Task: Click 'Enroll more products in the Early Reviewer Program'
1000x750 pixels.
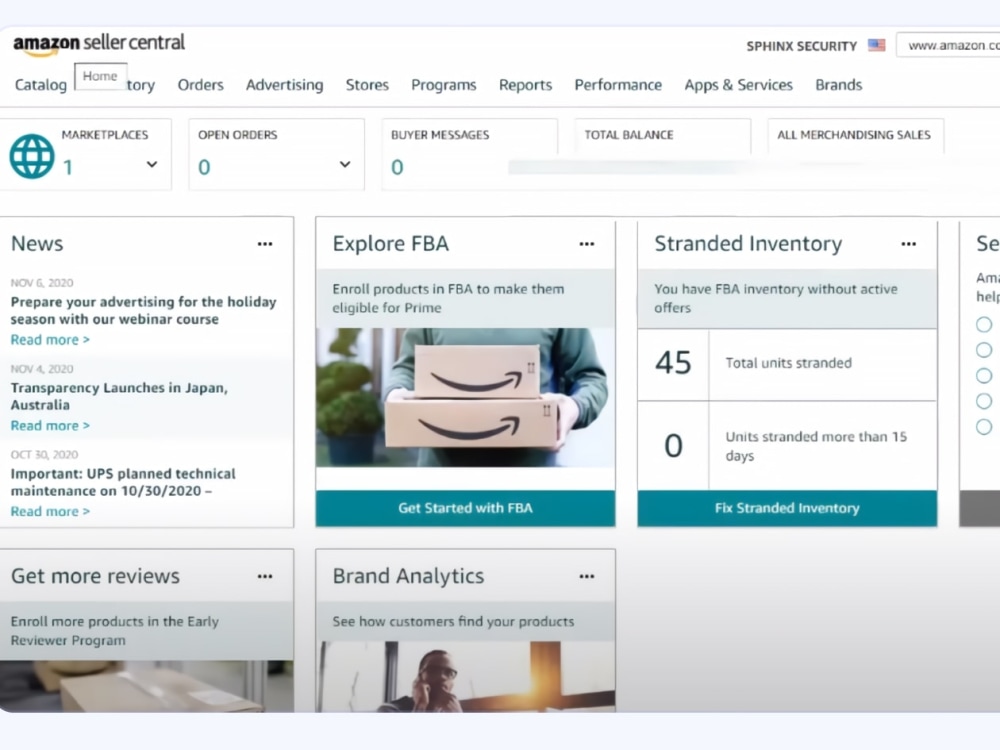Action: [115, 631]
